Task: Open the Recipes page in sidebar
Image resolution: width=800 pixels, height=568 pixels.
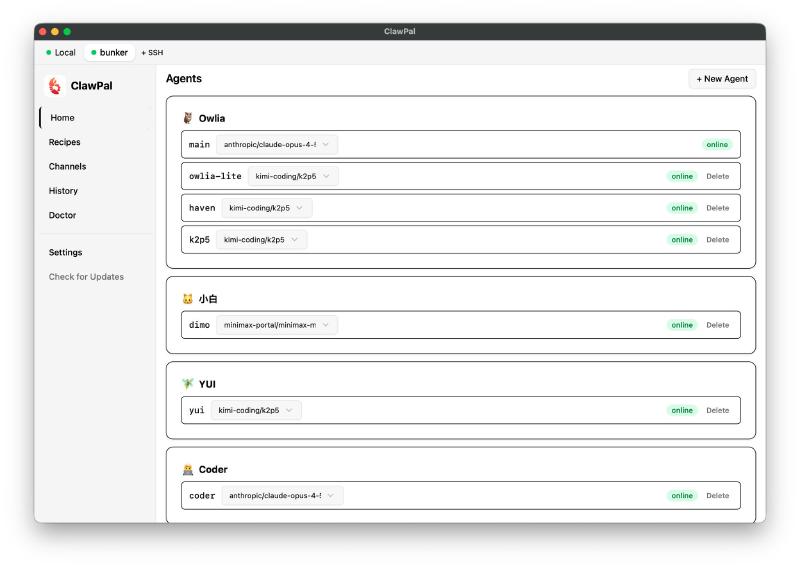Action: [x=65, y=142]
